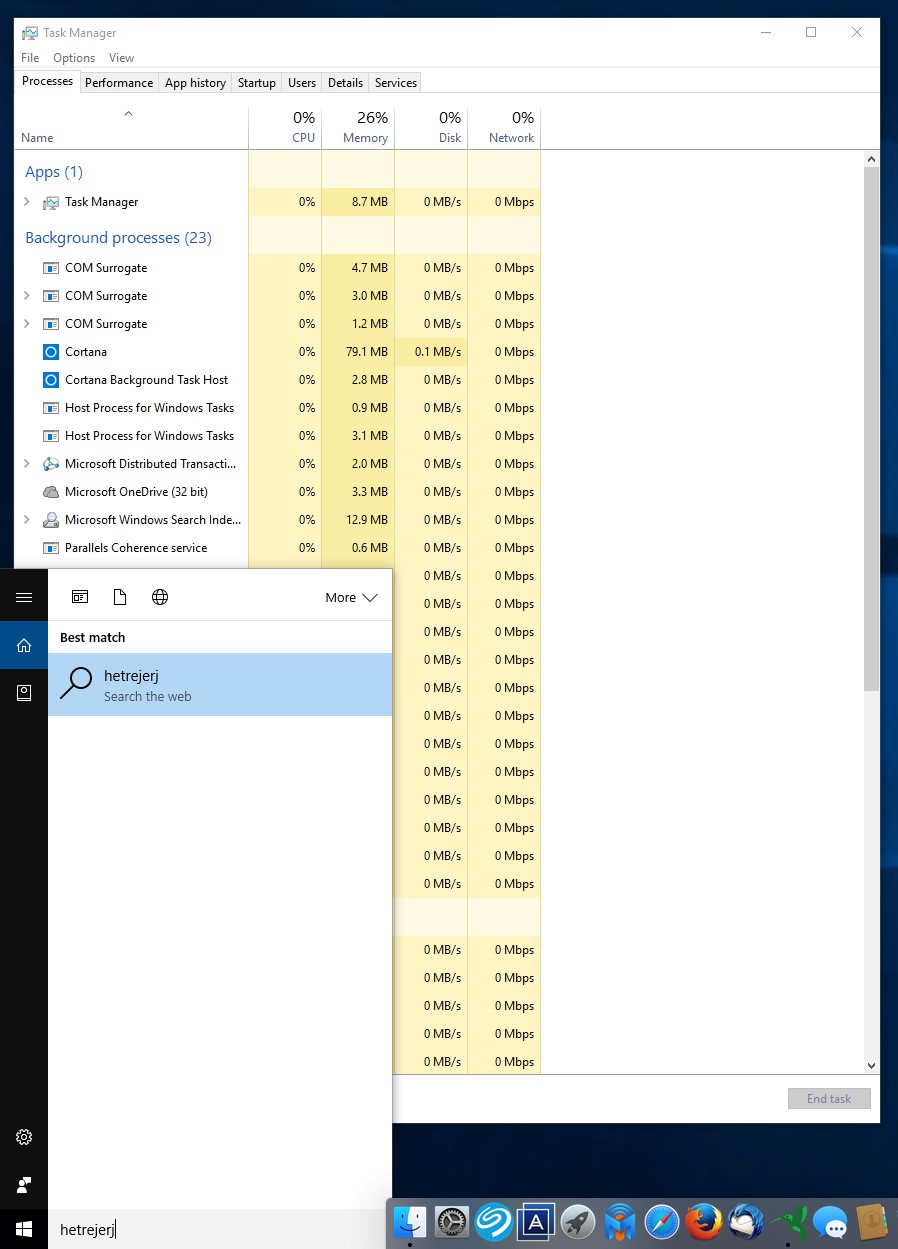Image resolution: width=898 pixels, height=1249 pixels.
Task: Click the hetrejerj Search the web result
Action: 220,685
